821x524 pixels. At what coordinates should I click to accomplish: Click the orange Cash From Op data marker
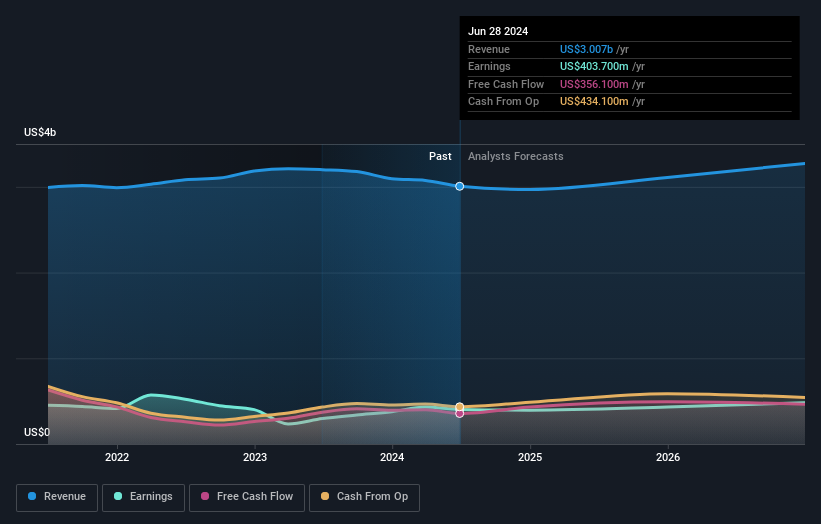[459, 407]
